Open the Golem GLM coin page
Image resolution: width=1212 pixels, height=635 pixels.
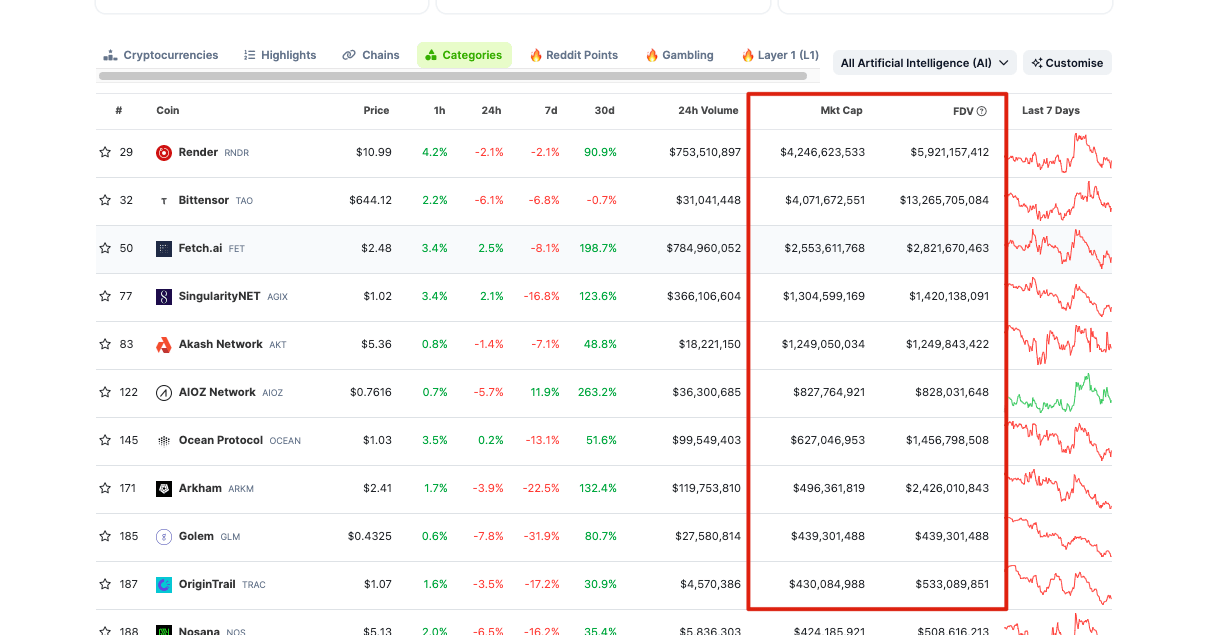tap(210, 537)
